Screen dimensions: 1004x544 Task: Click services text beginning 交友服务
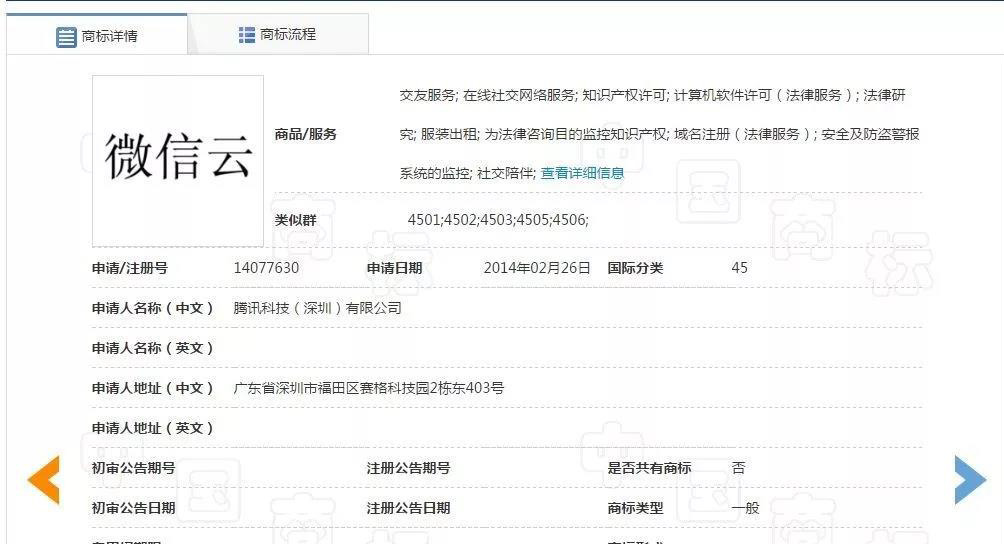tap(660, 134)
